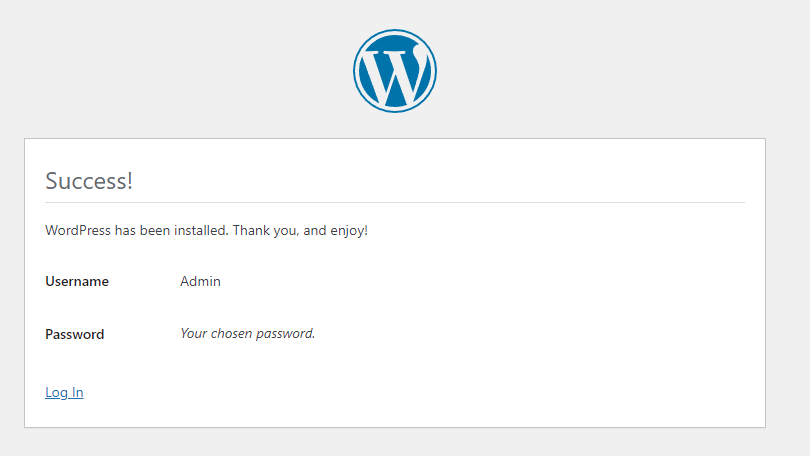Click the "Success!" heading
Image resolution: width=810 pixels, height=456 pixels.
[x=89, y=181]
